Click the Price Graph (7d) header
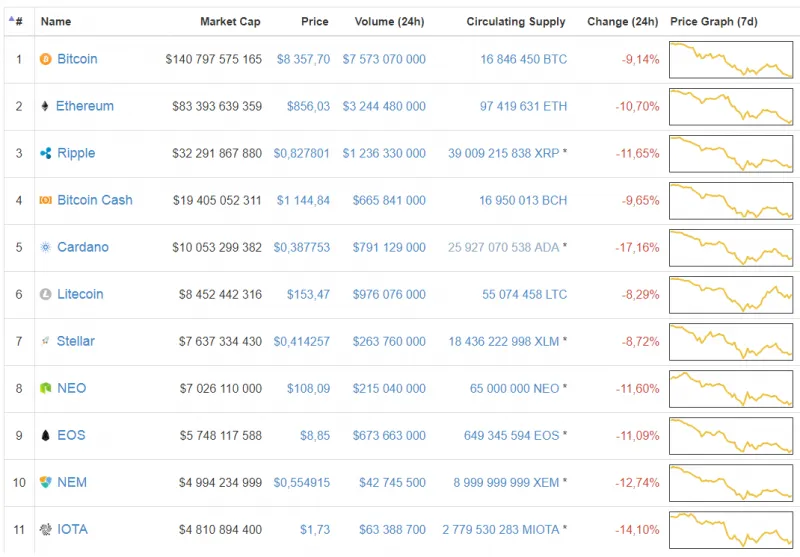The width and height of the screenshot is (800, 557). point(714,21)
